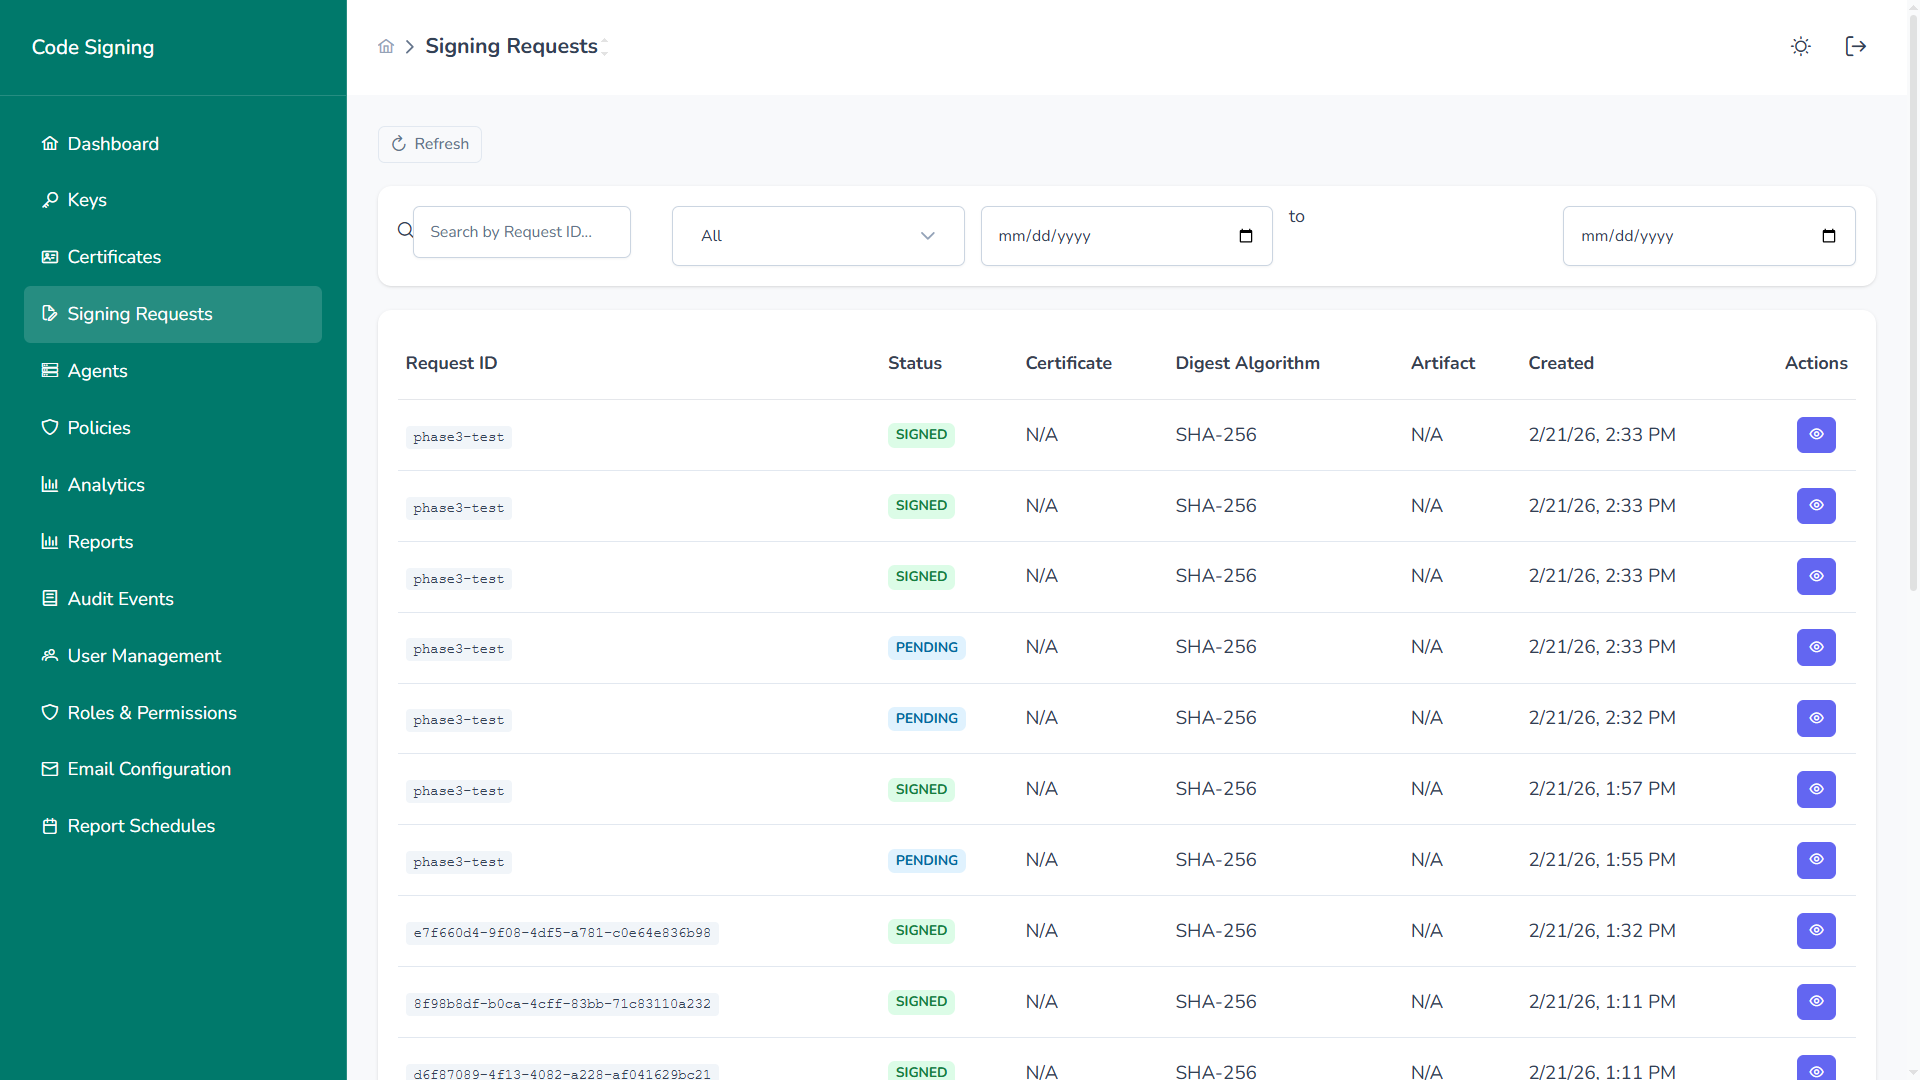Click the home breadcrumb icon
Viewport: 1920px width, 1080px height.
(x=386, y=47)
